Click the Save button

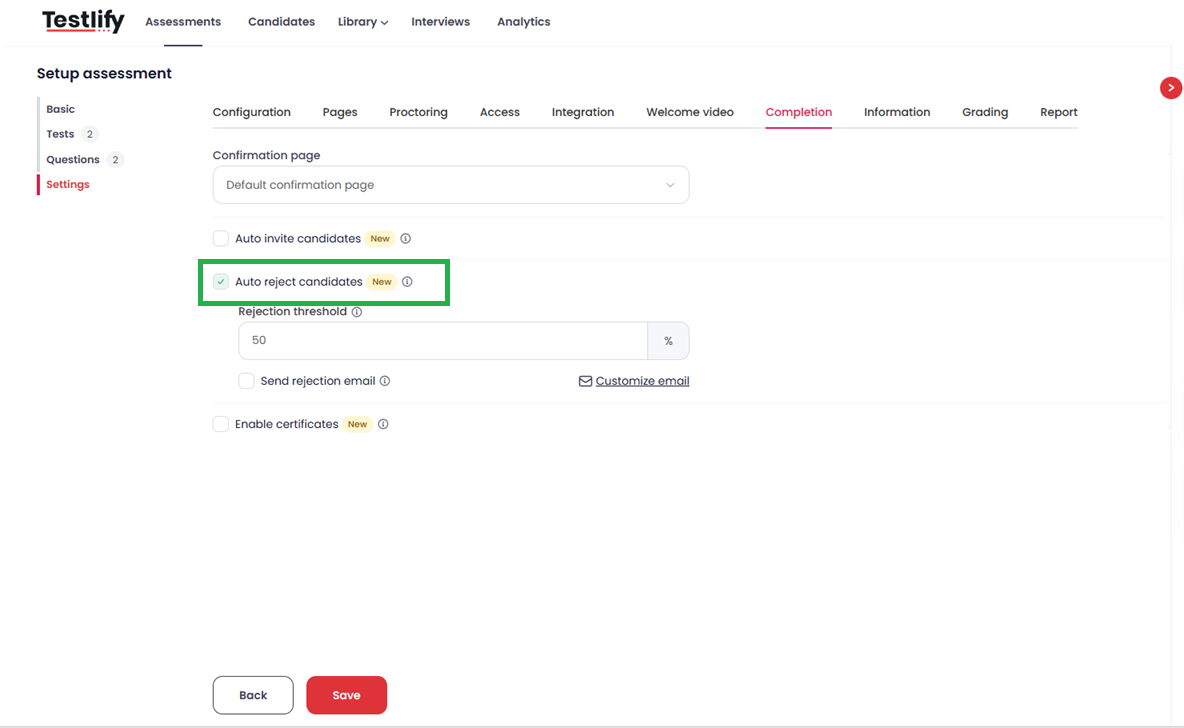click(347, 695)
